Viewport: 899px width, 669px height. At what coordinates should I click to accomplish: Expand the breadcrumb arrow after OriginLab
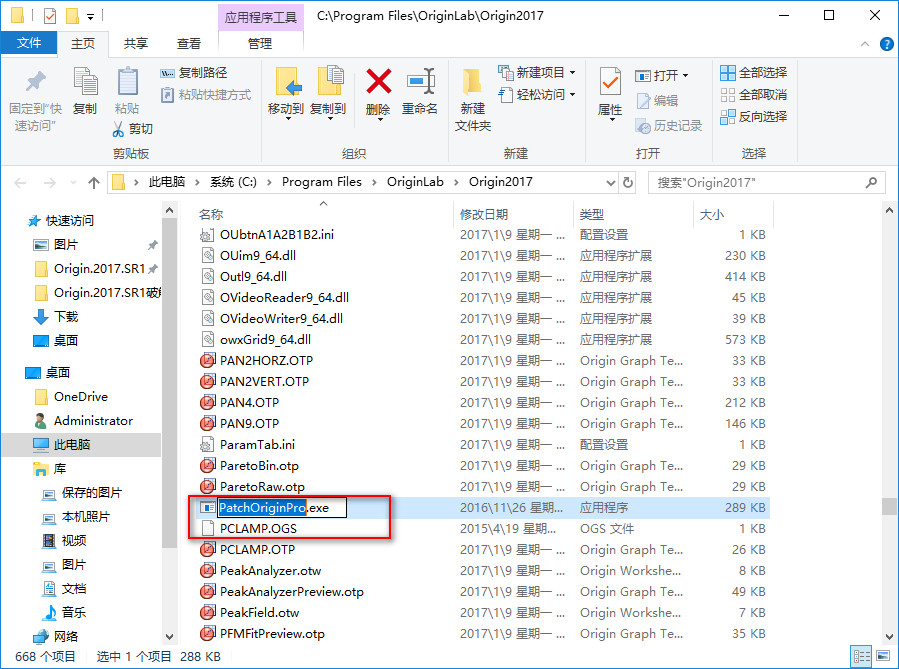coord(456,182)
